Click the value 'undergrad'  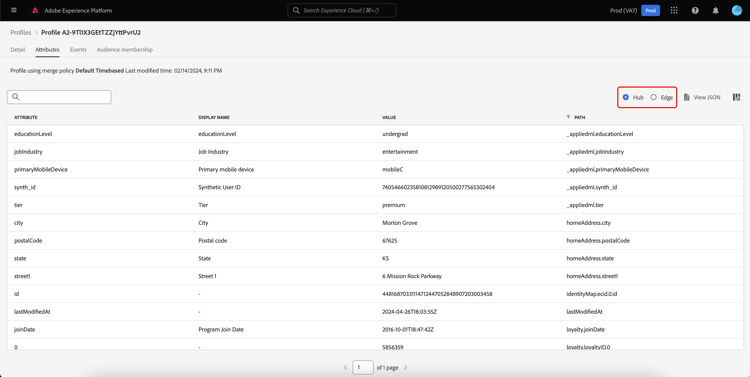click(x=395, y=134)
